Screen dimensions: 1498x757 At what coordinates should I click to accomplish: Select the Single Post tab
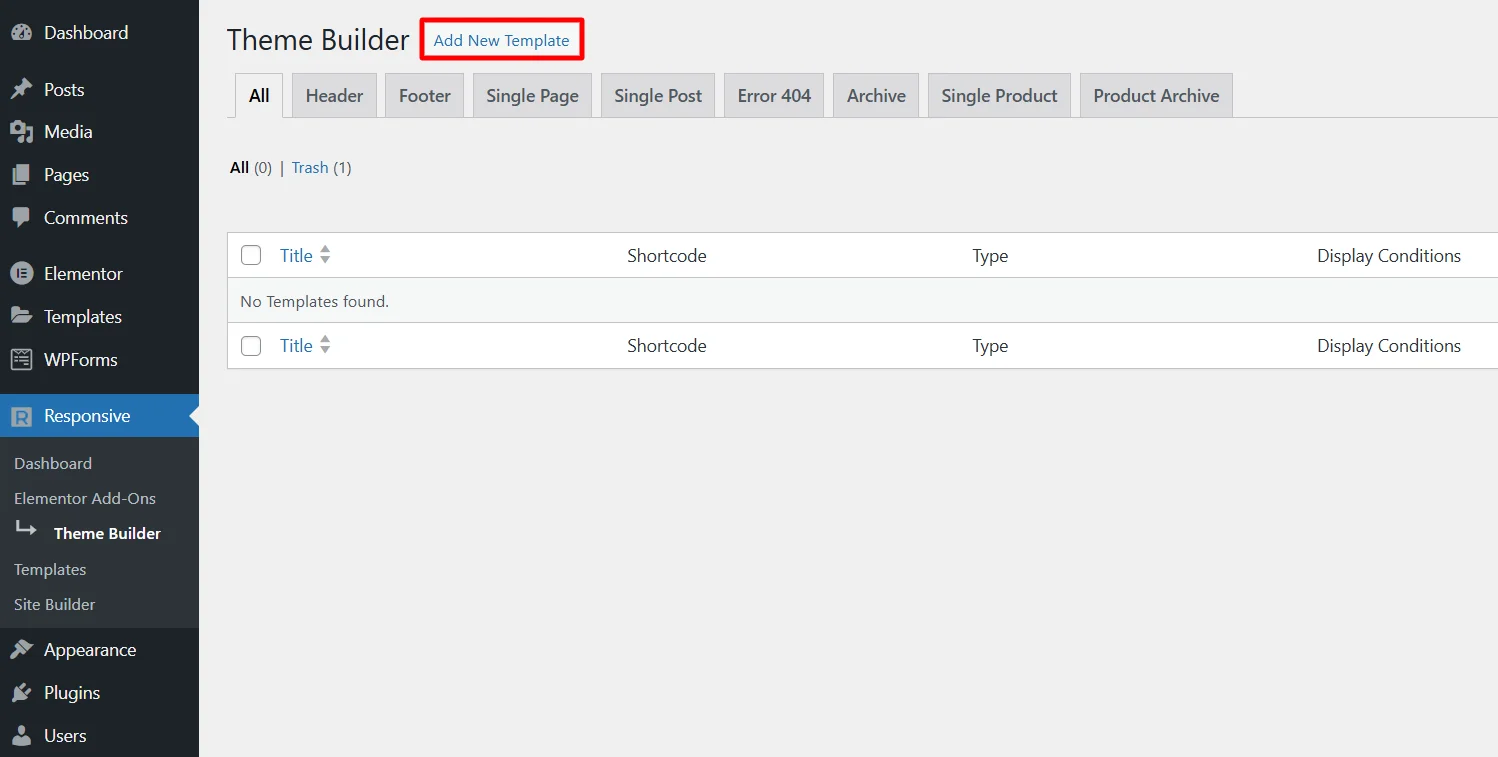click(658, 96)
